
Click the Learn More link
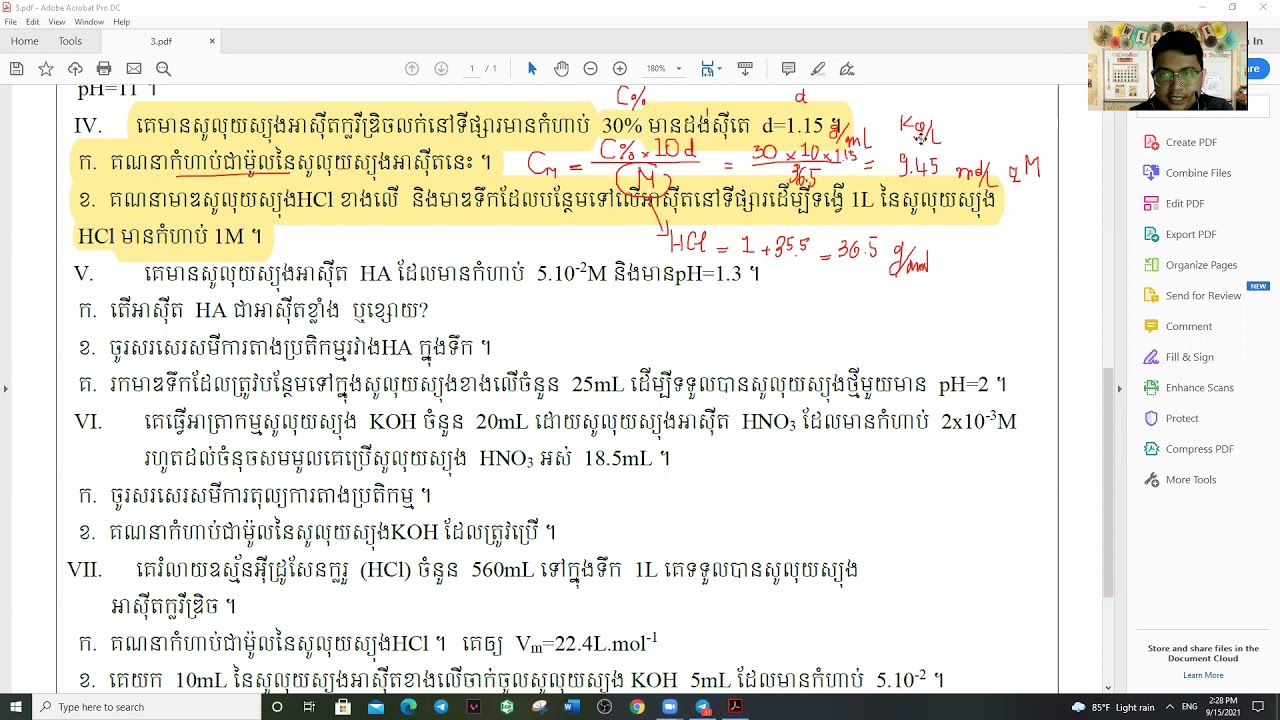point(1203,675)
